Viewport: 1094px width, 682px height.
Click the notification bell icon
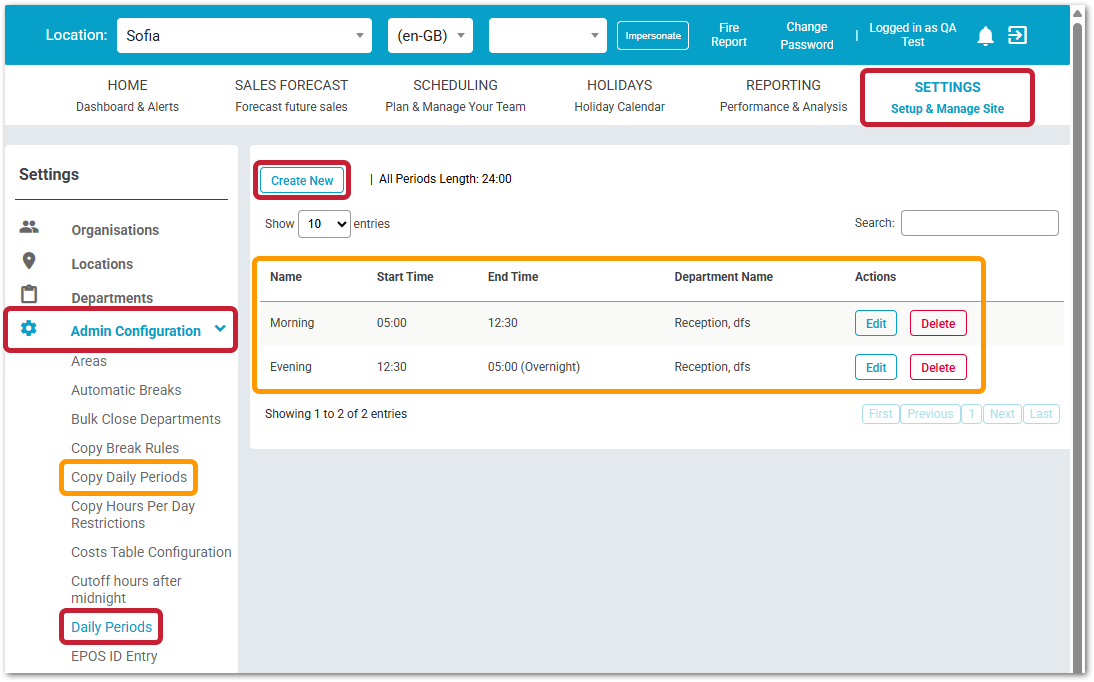coord(985,36)
